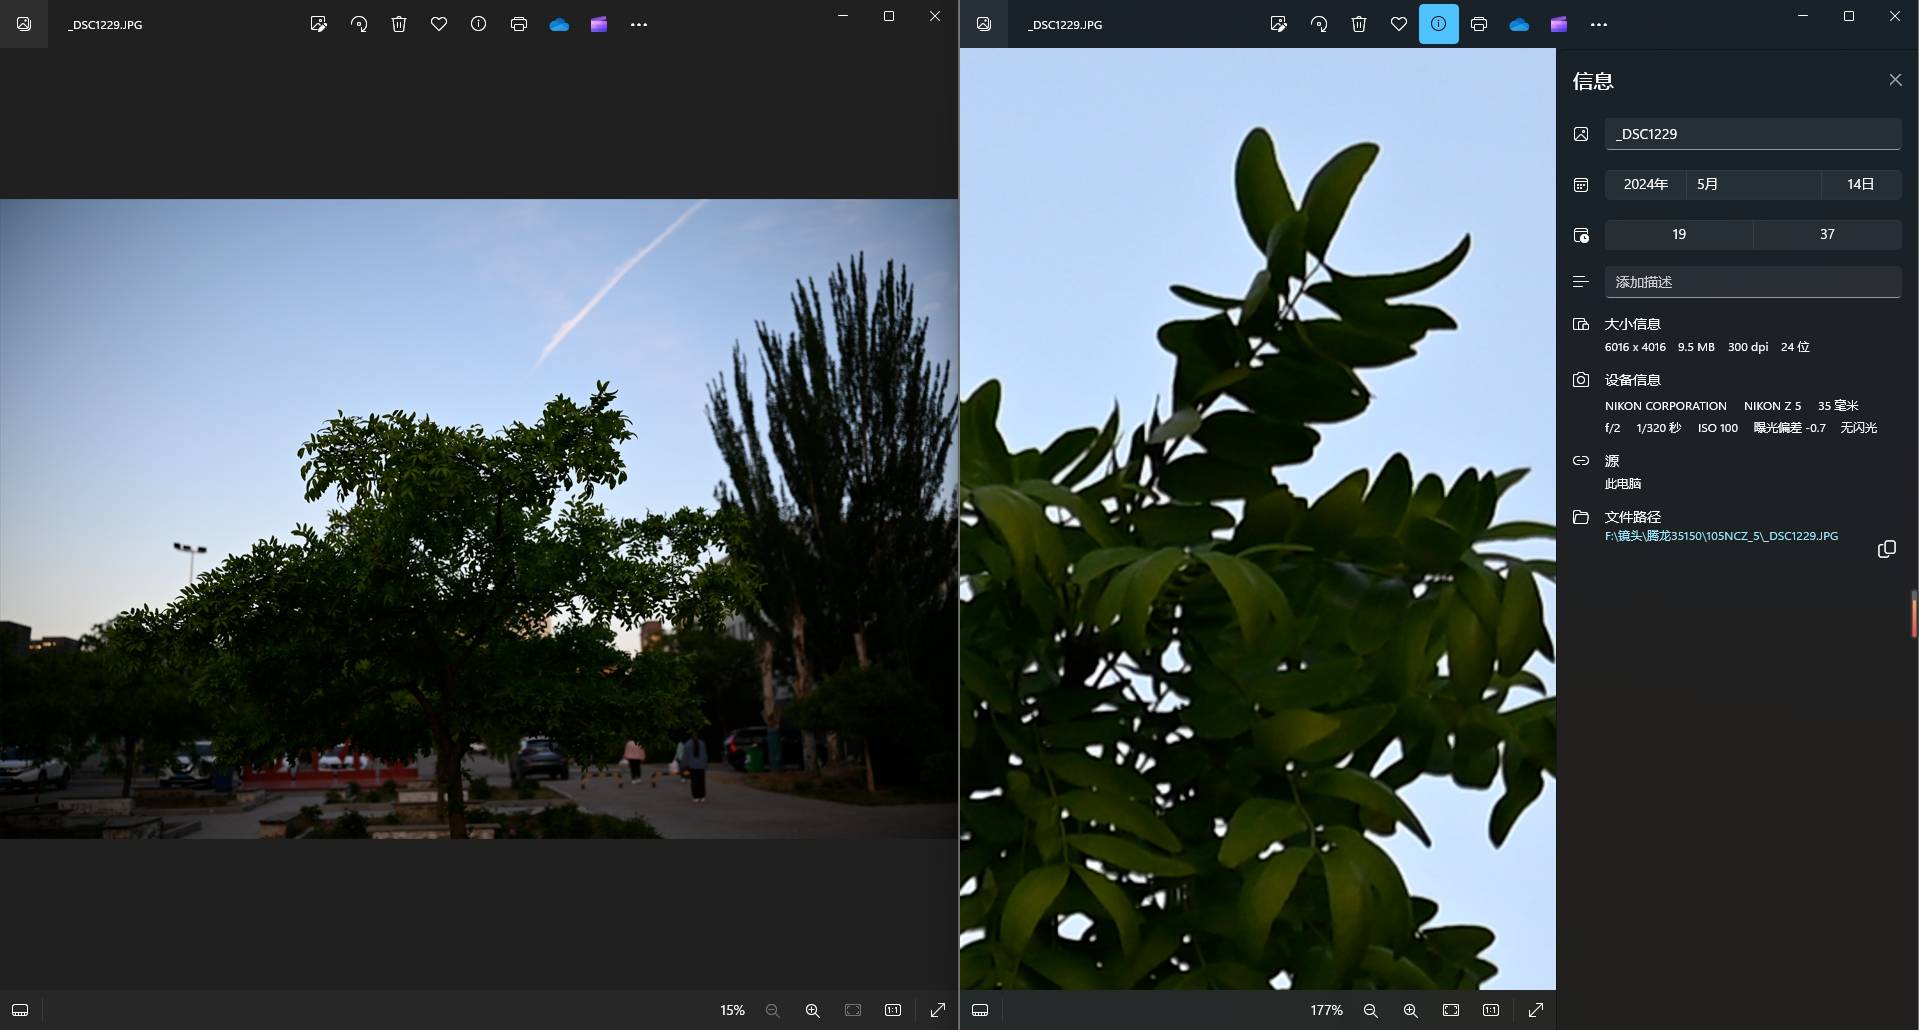Toggle off the highlighted info panel button
This screenshot has width=1919, height=1030.
click(1438, 24)
